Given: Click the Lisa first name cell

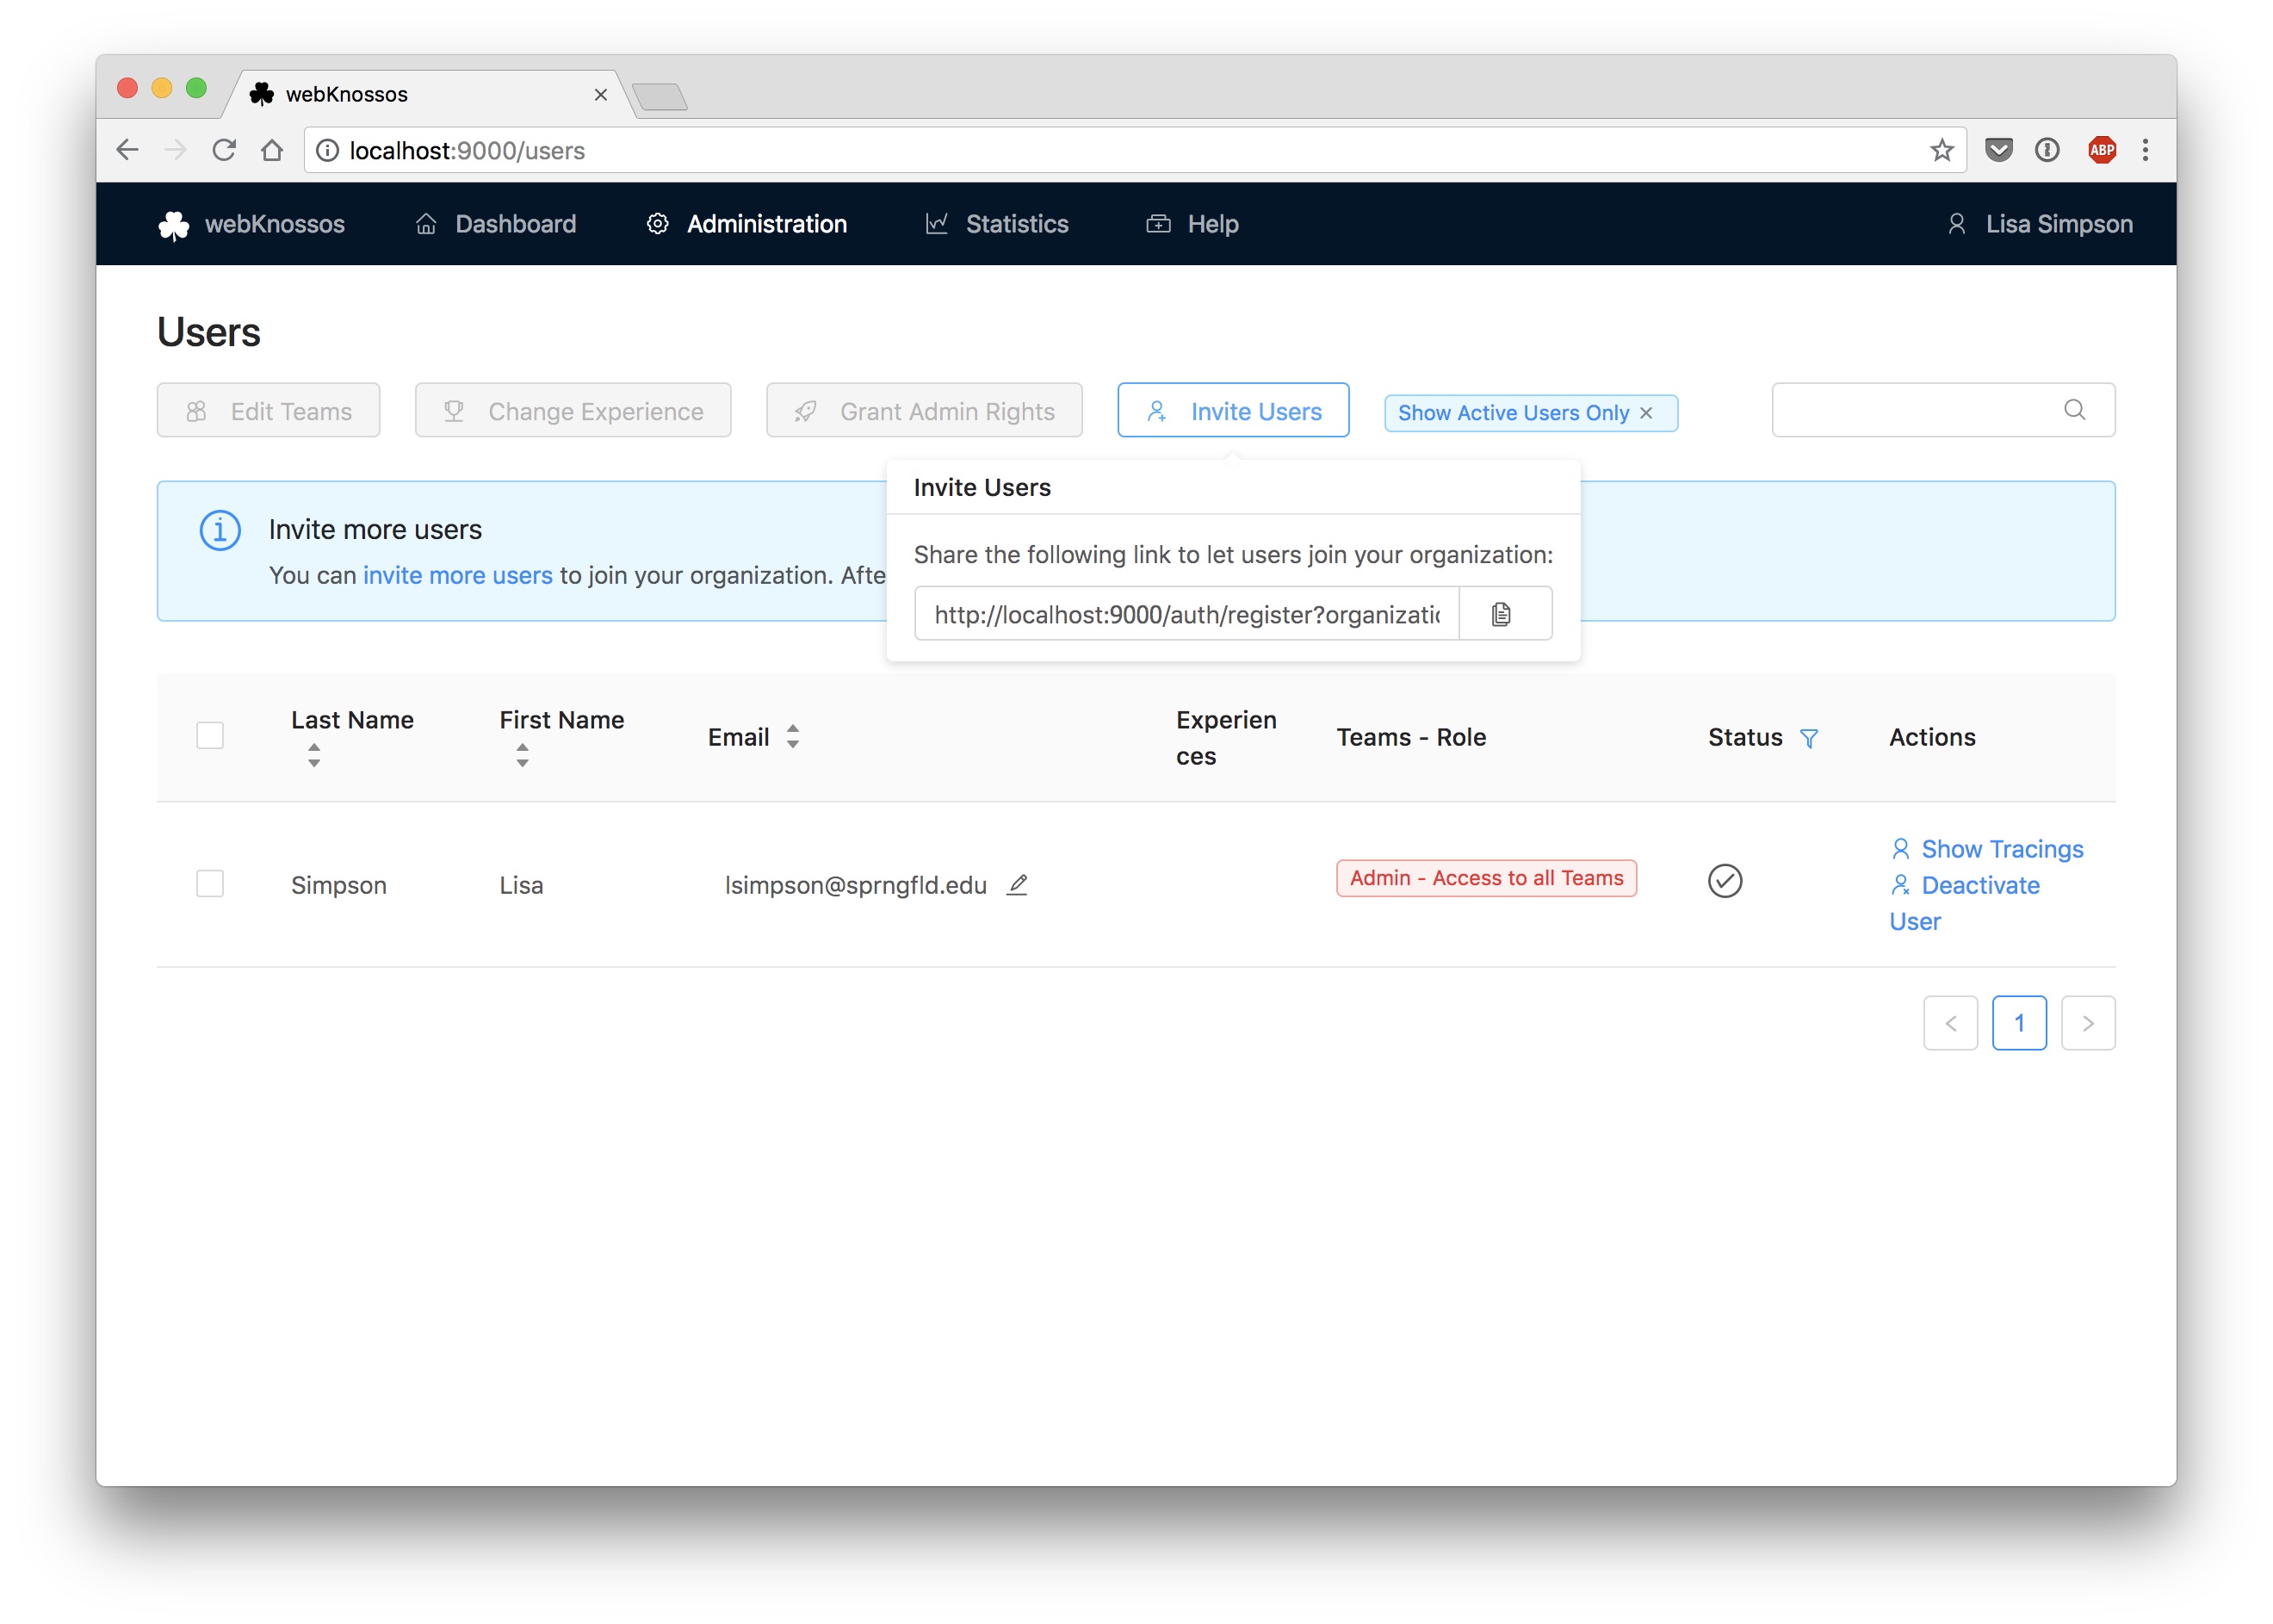Looking at the screenshot, I should (521, 885).
